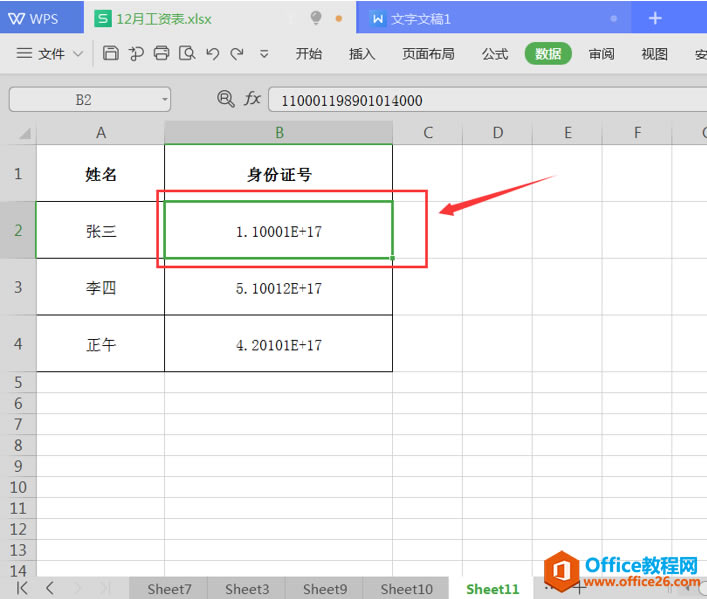Click the cell showing 1.10001E+17
Screen dimensions: 707x599
[279, 230]
